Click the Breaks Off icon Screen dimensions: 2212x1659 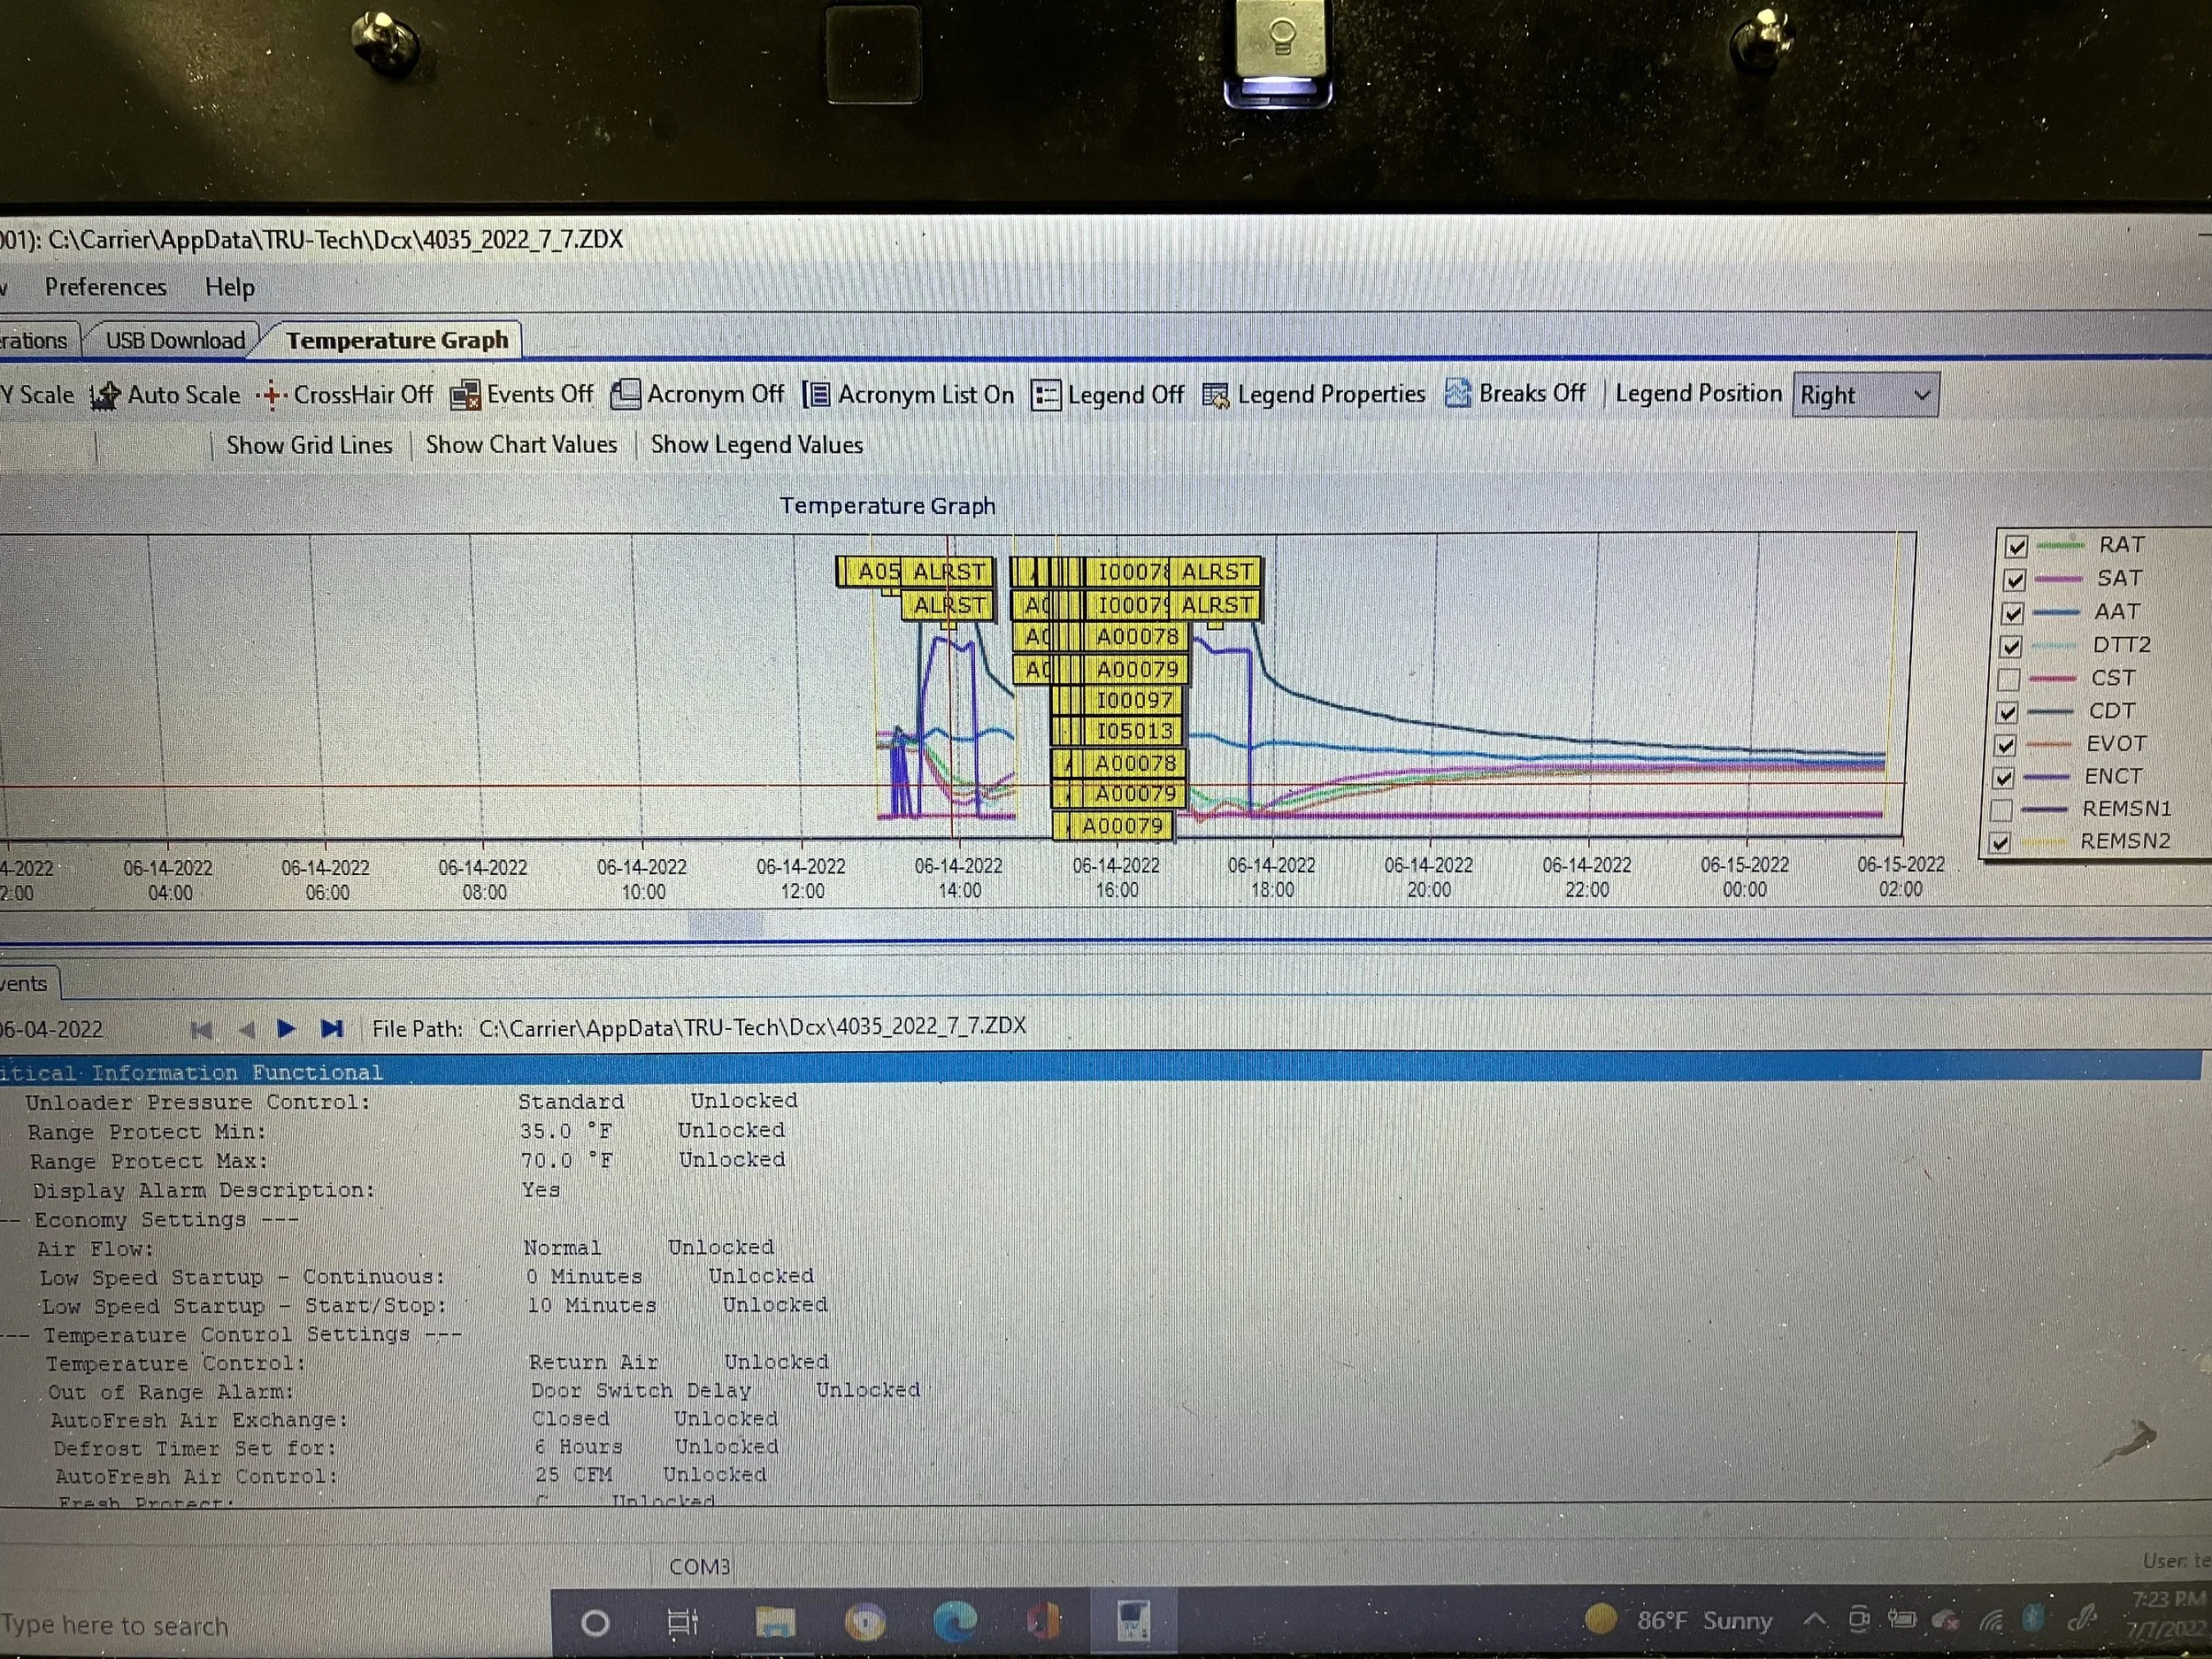[1458, 393]
